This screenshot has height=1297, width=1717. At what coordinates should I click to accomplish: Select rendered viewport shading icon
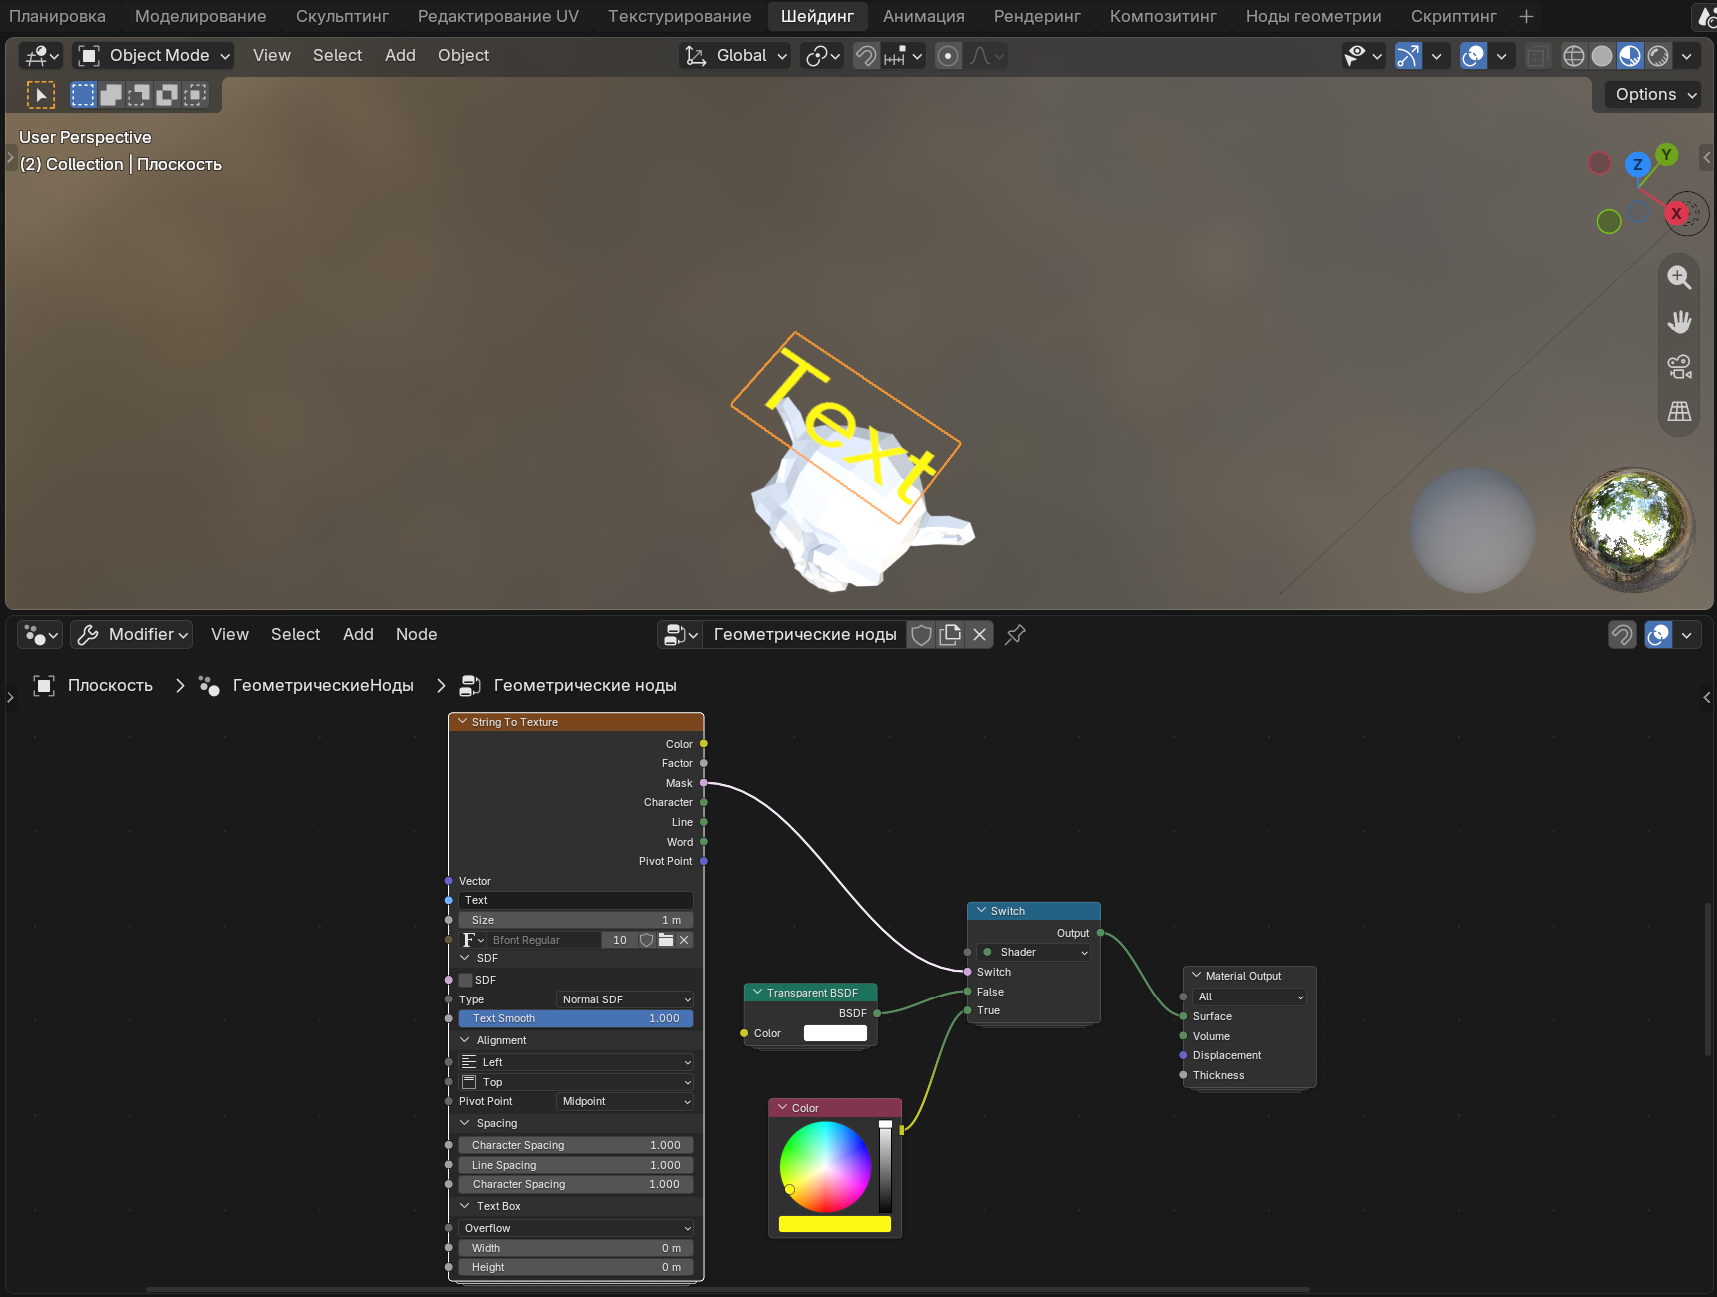(1658, 56)
